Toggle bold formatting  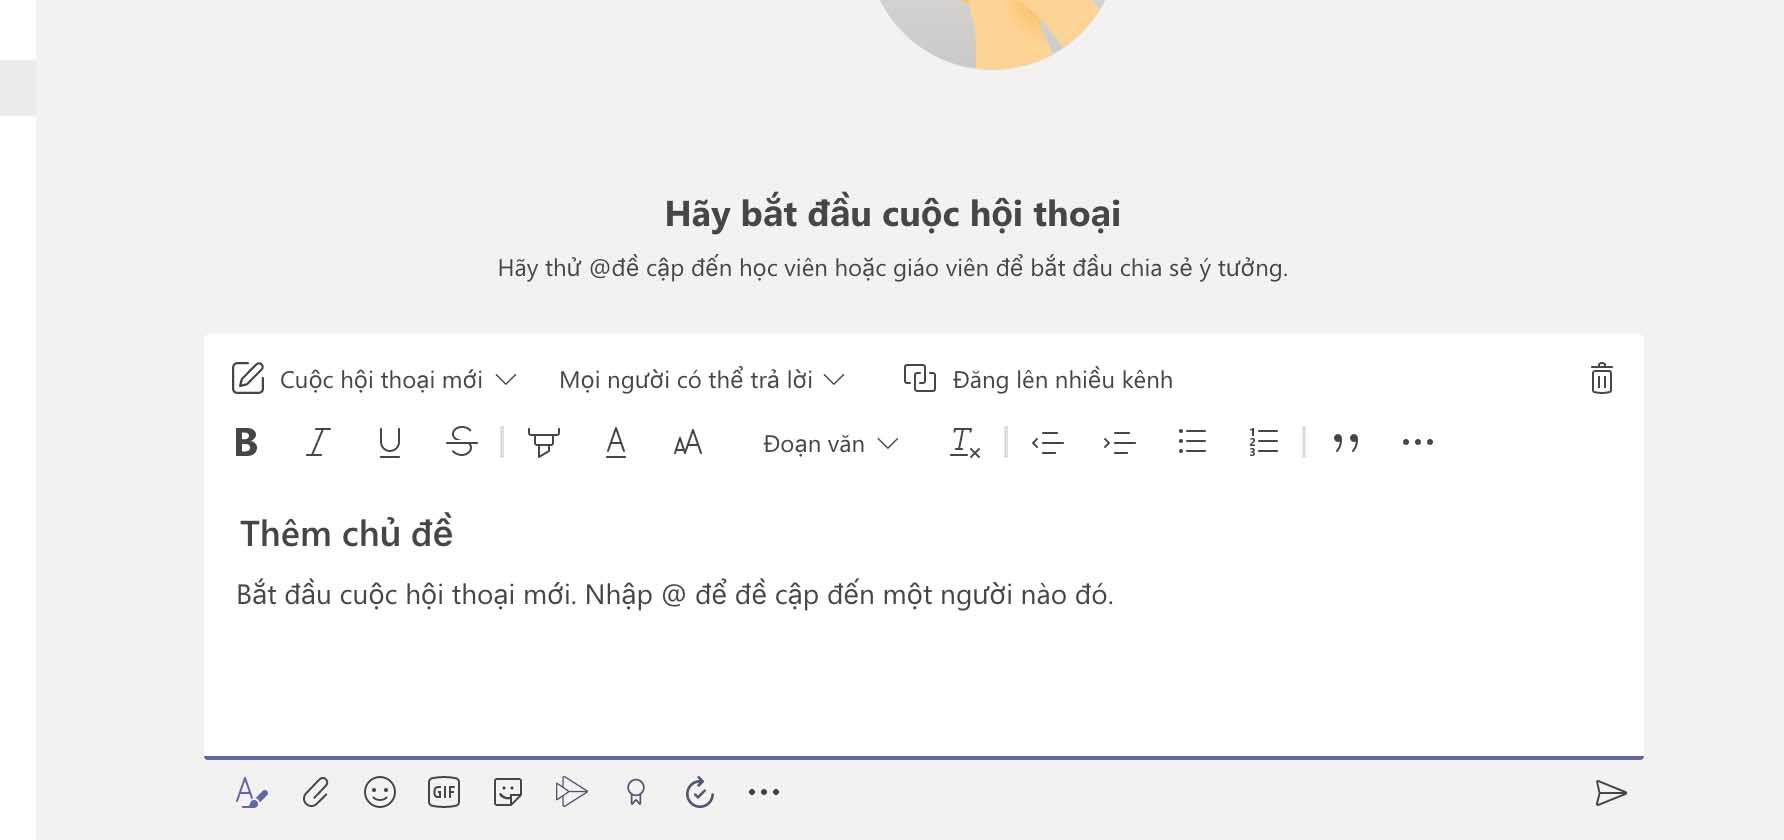coord(246,442)
